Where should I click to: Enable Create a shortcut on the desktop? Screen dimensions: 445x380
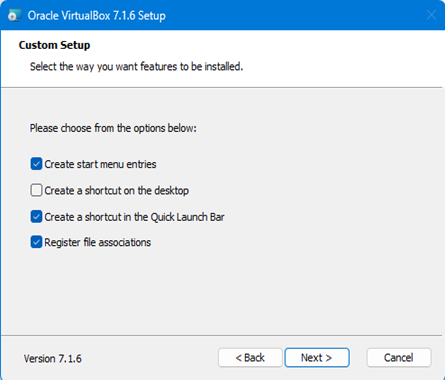(36, 190)
